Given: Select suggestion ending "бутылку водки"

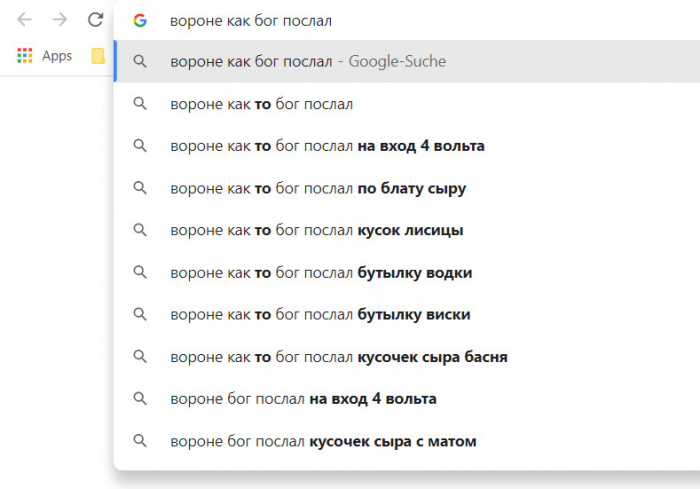Looking at the screenshot, I should click(x=321, y=273).
